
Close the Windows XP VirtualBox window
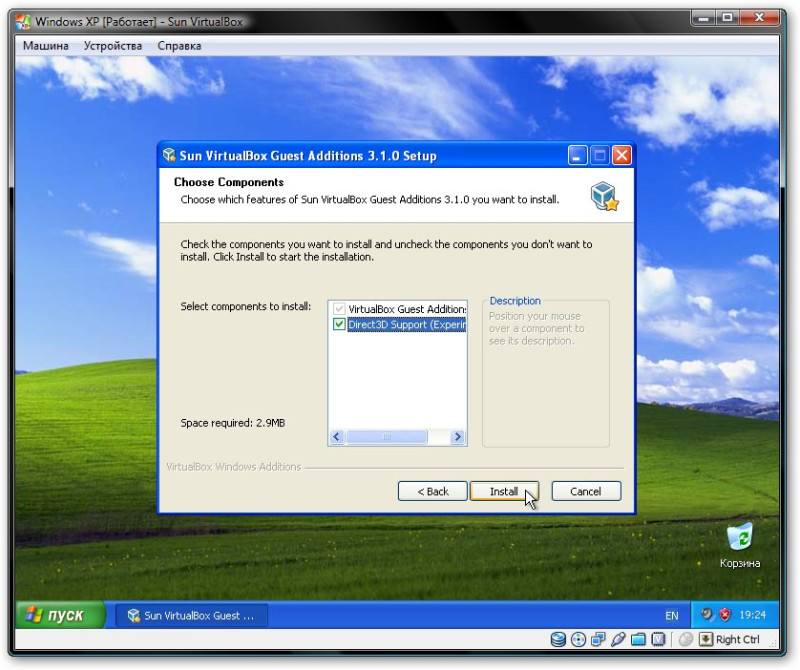click(x=760, y=18)
